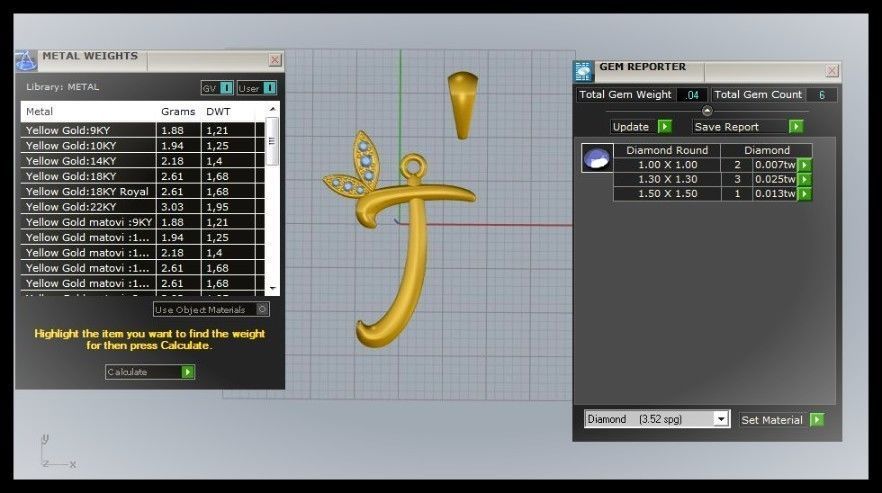
Task: Click green arrow next to Update
Action: pos(665,127)
